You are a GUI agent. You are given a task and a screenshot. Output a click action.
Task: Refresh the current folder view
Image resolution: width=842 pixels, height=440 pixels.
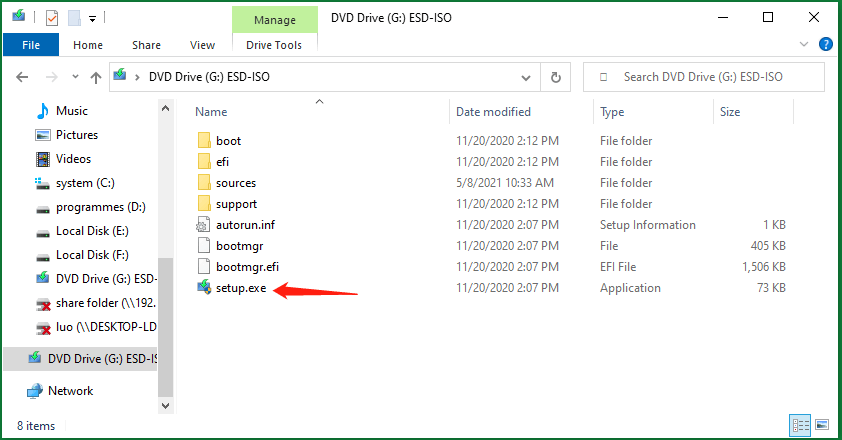tap(555, 77)
